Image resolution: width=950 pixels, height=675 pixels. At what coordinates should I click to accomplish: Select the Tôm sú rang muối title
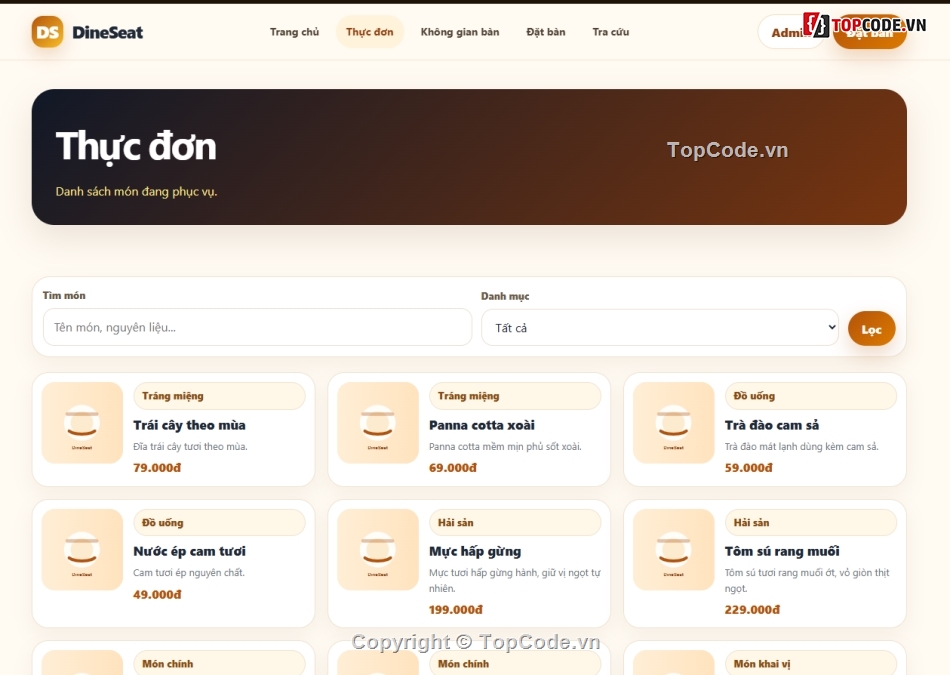coord(782,551)
